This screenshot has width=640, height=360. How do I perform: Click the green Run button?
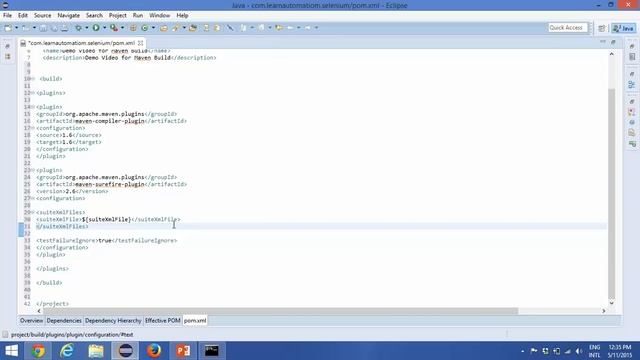96,28
